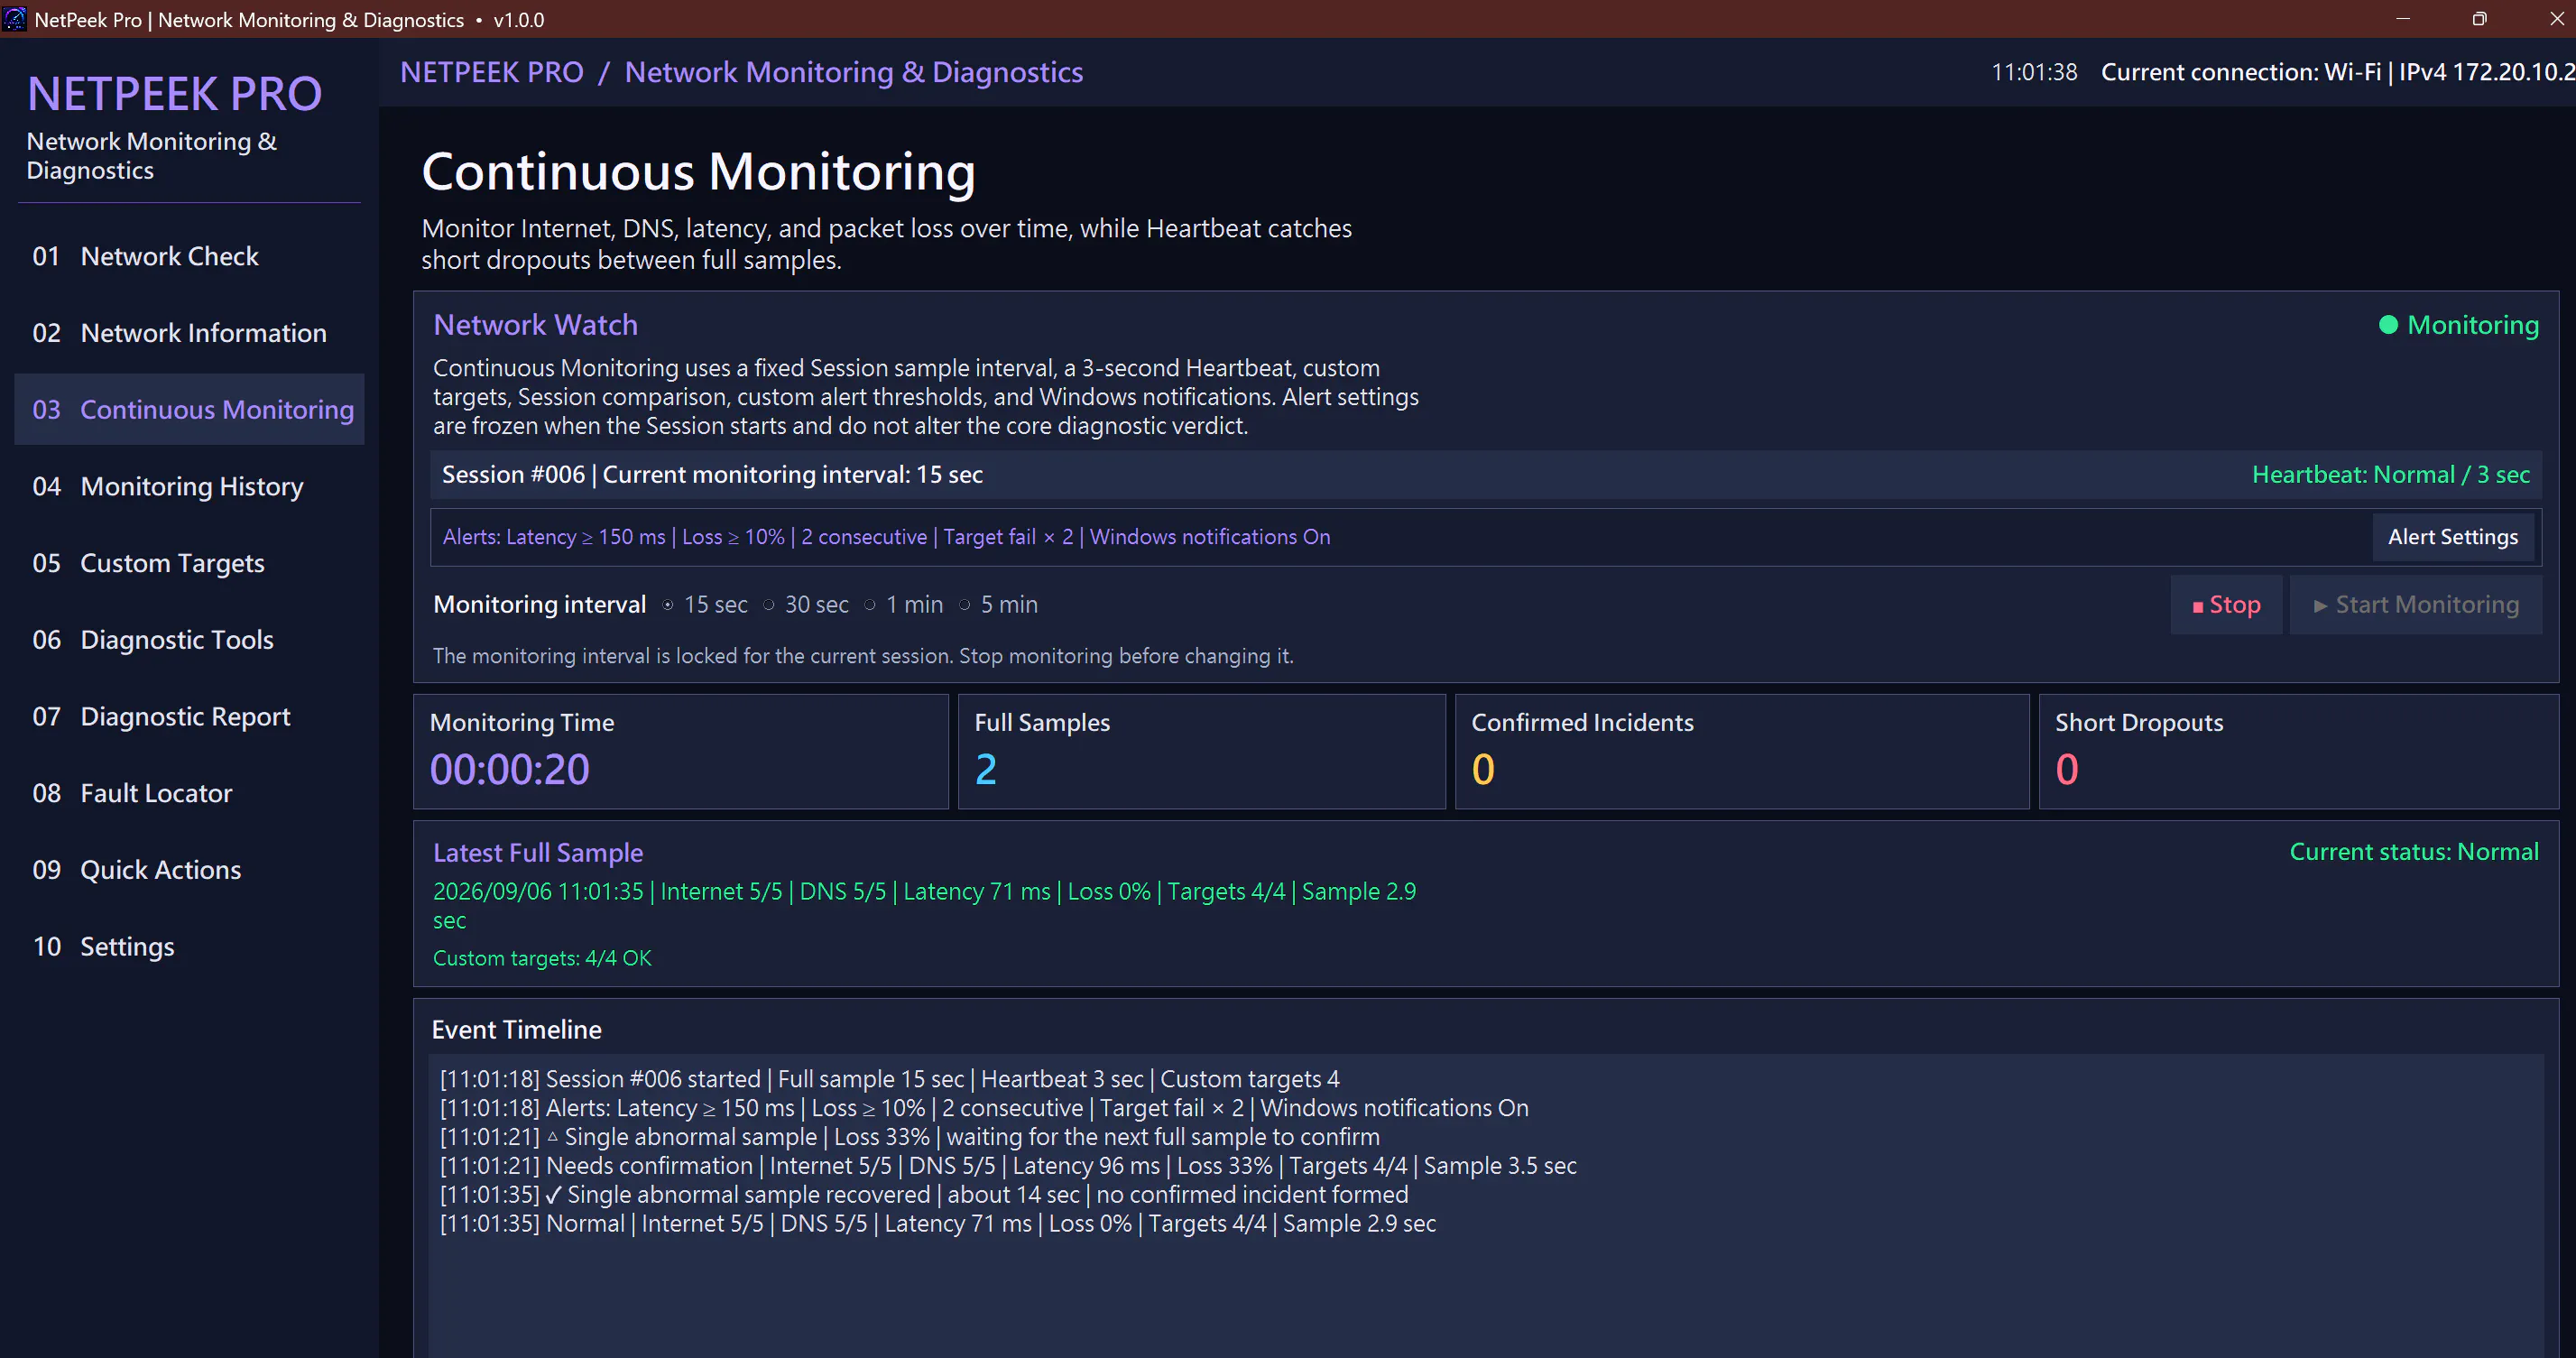The height and width of the screenshot is (1358, 2576).
Task: Click the Event Timeline heading
Action: [x=517, y=1030]
